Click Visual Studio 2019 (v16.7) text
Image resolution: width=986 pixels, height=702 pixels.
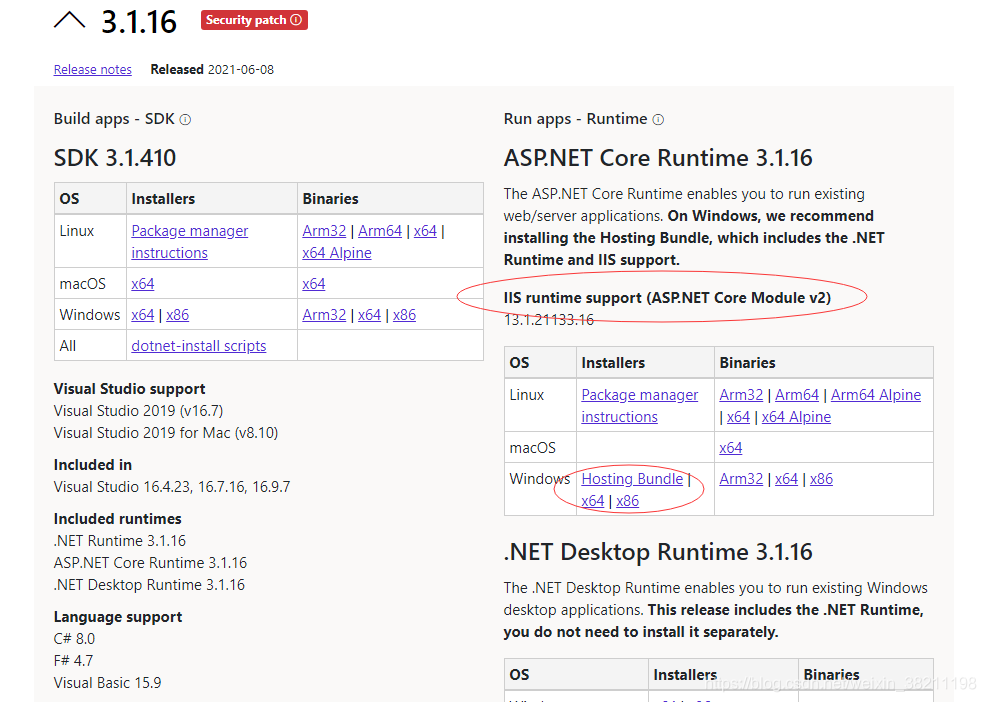click(138, 411)
